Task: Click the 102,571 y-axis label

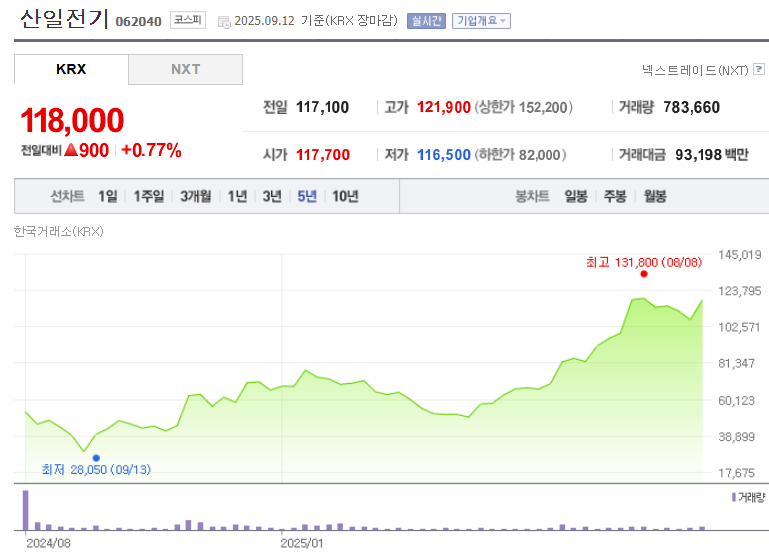Action: (x=739, y=327)
